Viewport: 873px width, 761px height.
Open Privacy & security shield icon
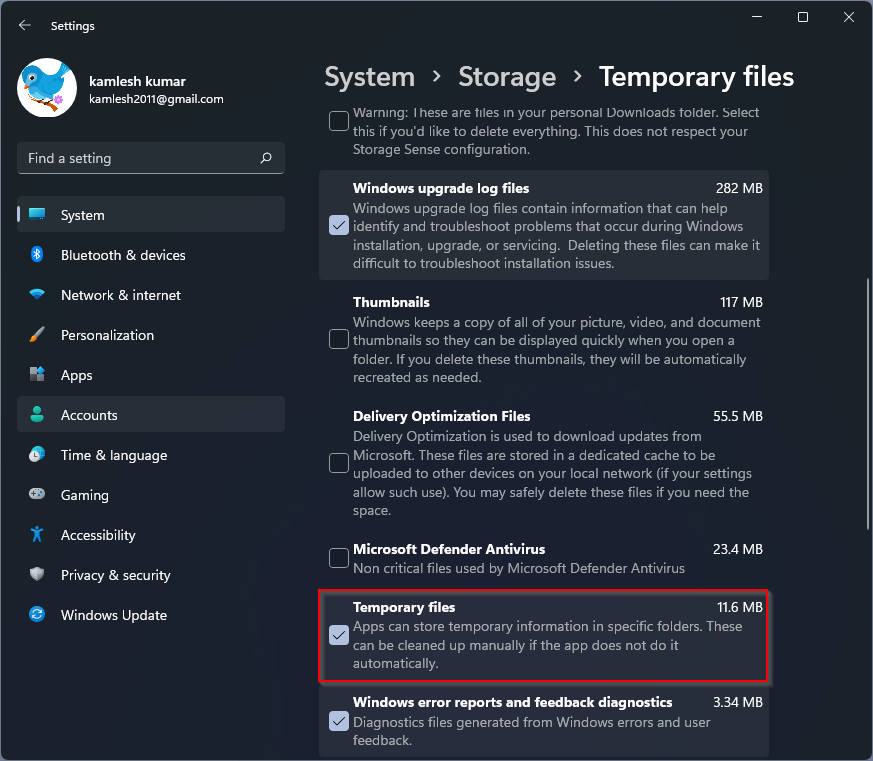click(x=37, y=575)
